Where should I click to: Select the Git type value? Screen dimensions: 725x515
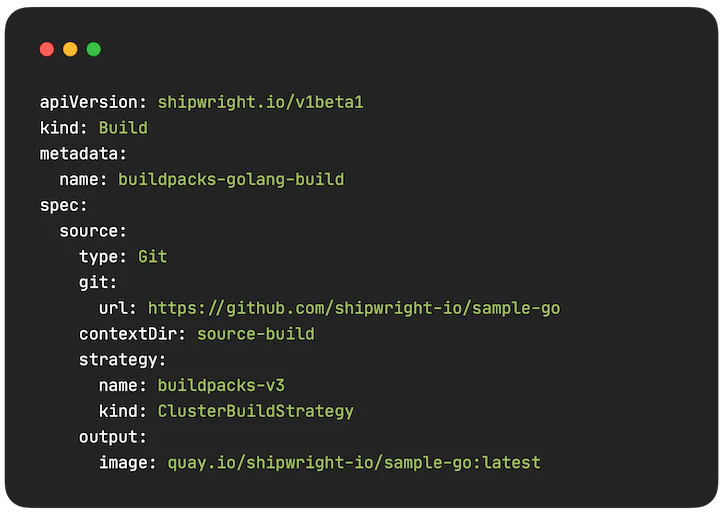tap(153, 257)
